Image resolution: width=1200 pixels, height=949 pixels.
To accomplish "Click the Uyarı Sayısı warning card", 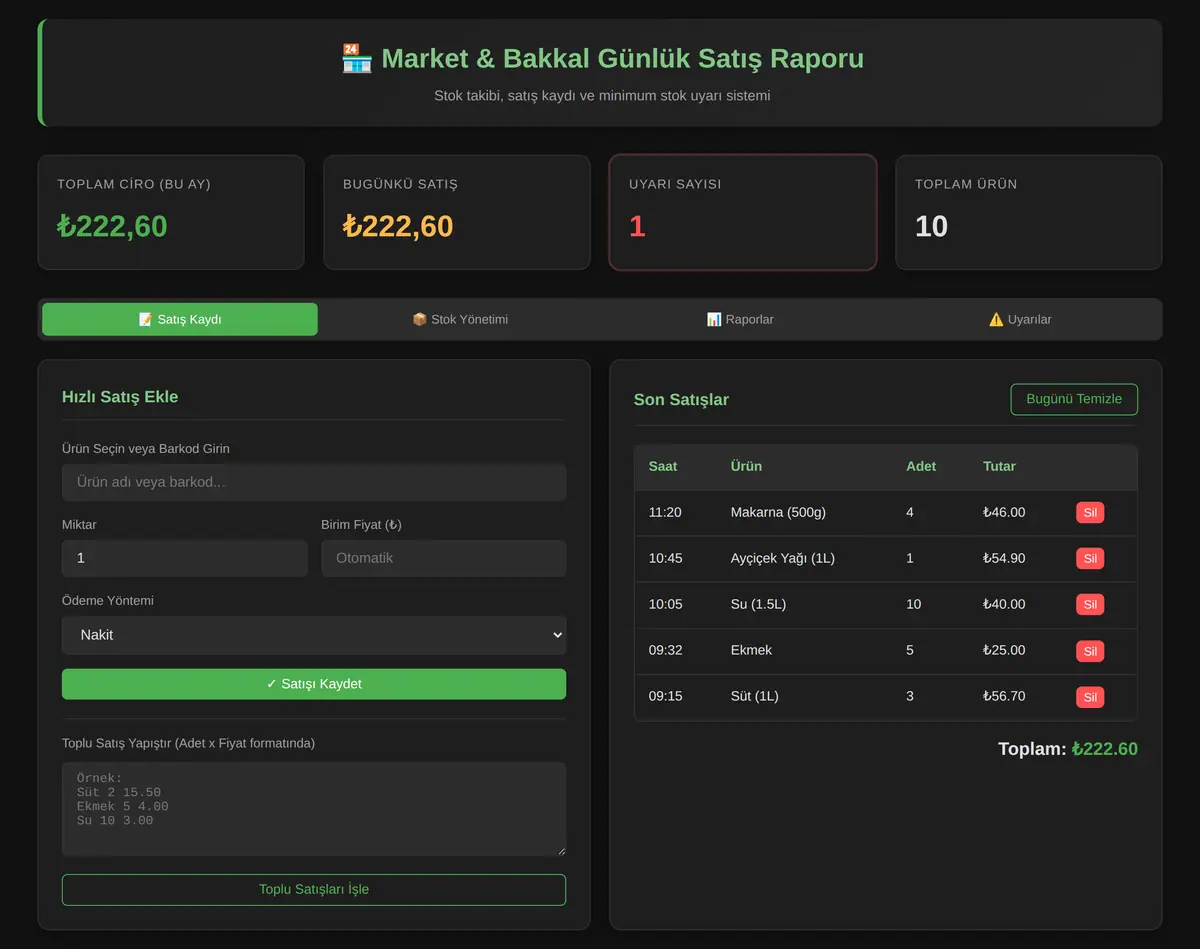I will point(743,212).
